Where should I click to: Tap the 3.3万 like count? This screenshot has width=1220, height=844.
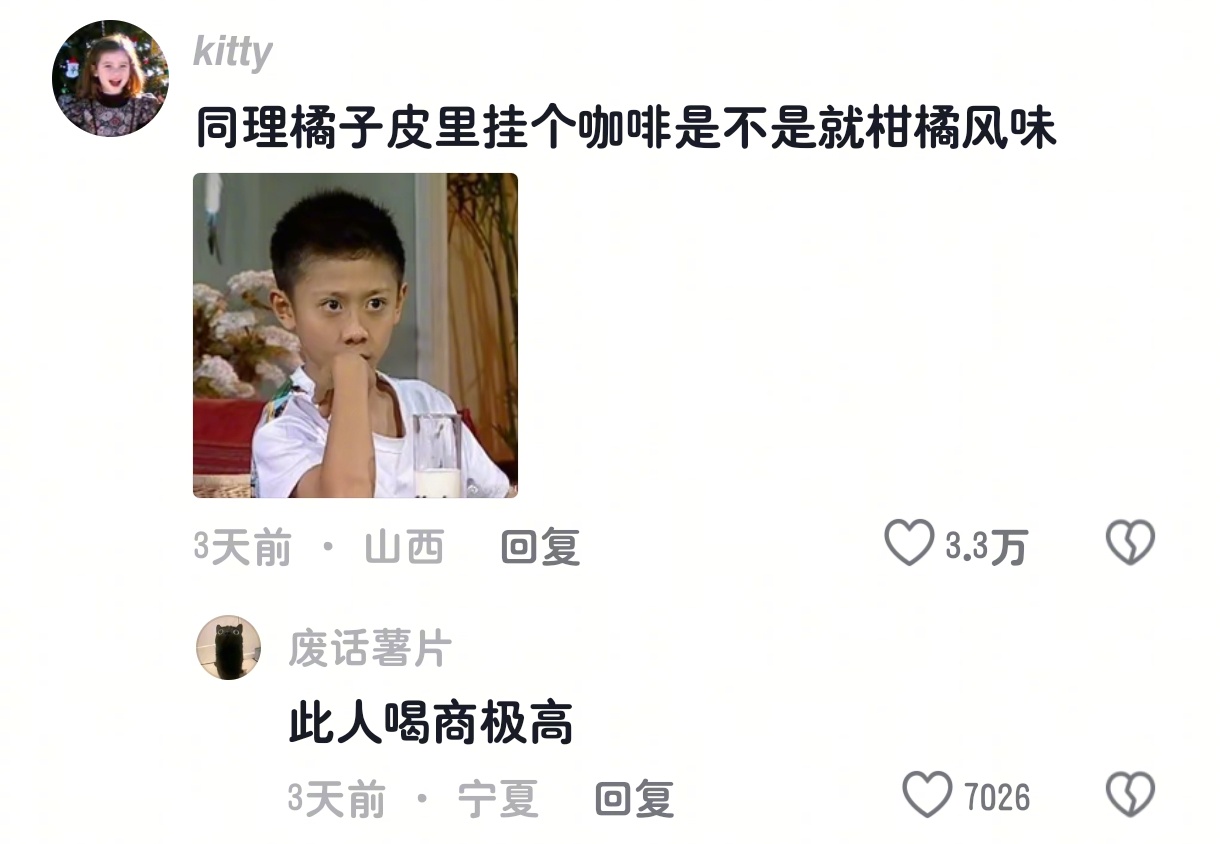[986, 547]
